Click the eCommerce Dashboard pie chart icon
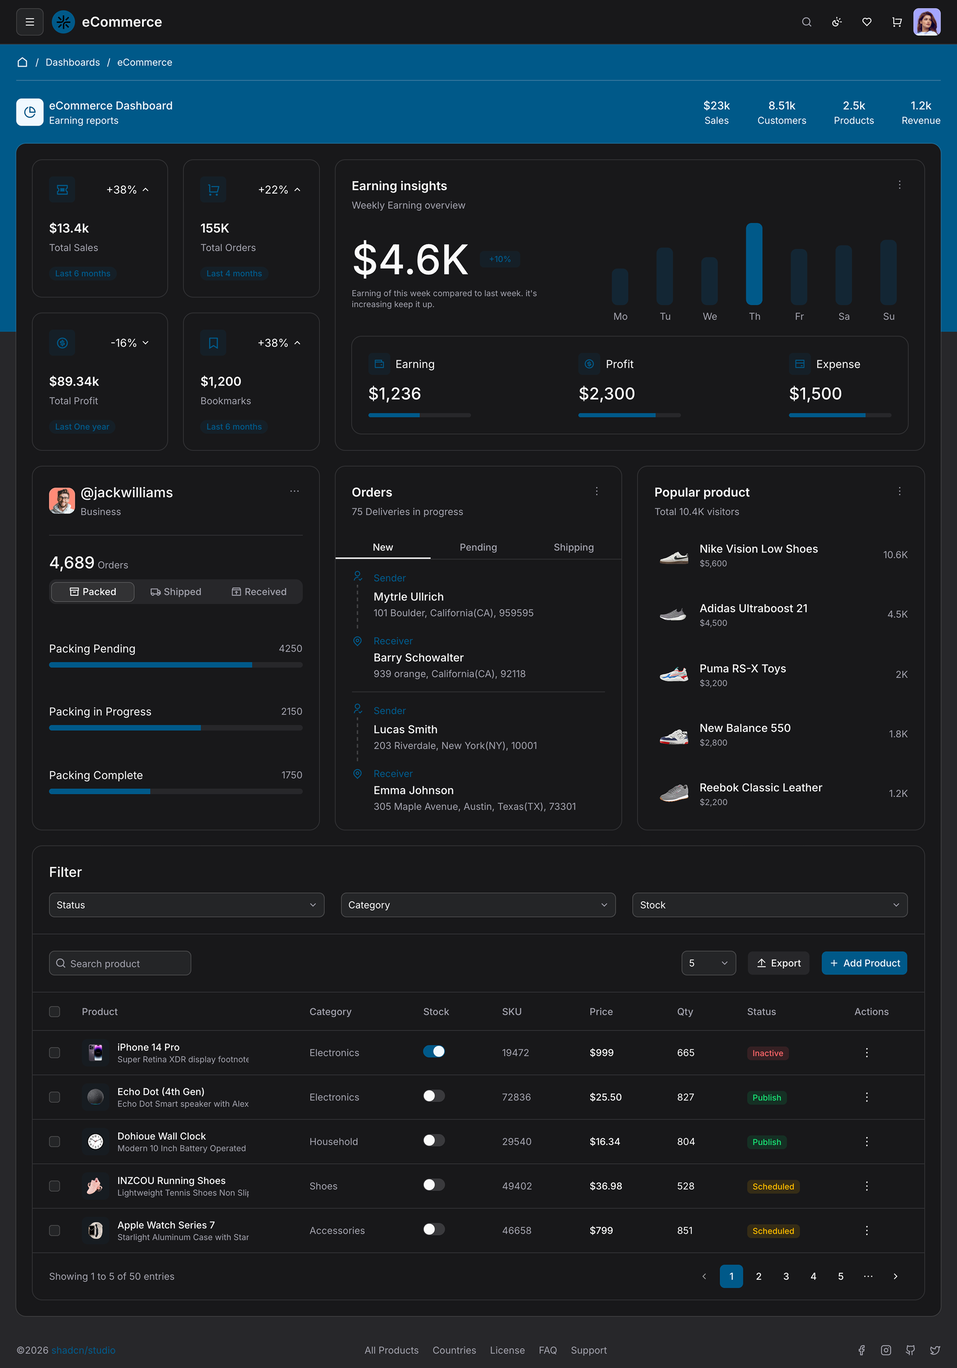 pos(30,112)
